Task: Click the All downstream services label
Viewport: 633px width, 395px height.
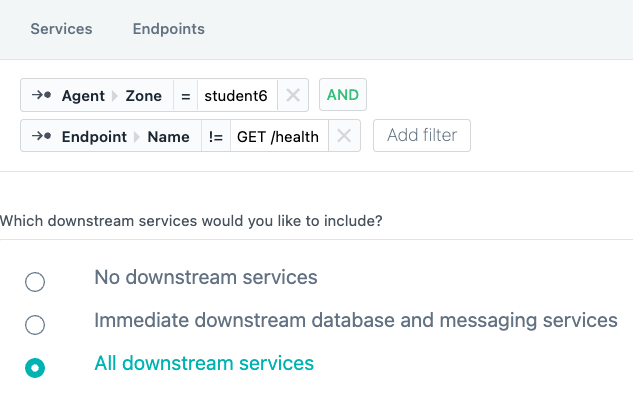Action: click(204, 363)
